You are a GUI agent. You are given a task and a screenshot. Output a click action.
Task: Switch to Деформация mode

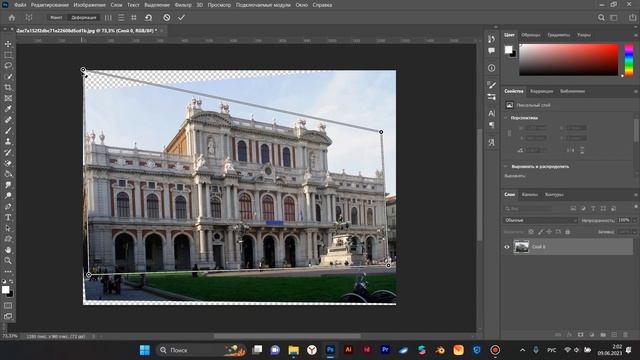pyautogui.click(x=84, y=18)
